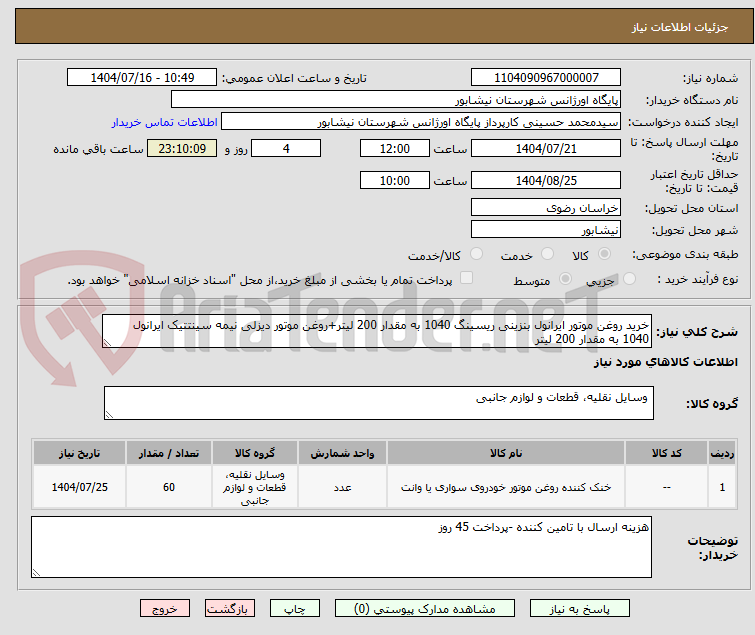Click the response deadline date 1404/07/21
Screen dimensions: 755x635
pyautogui.click(x=546, y=148)
